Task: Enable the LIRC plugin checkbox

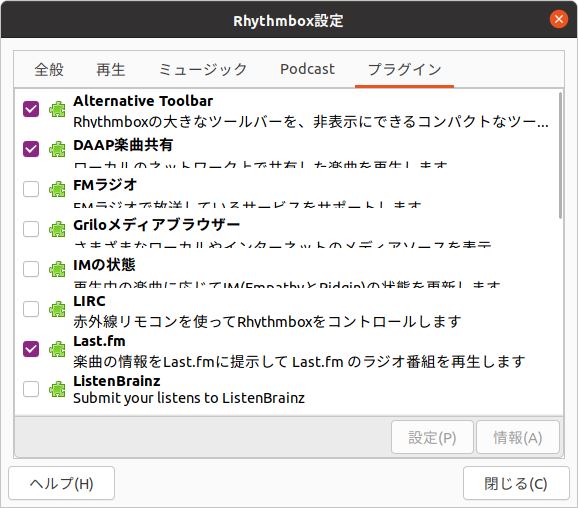Action: click(x=31, y=309)
